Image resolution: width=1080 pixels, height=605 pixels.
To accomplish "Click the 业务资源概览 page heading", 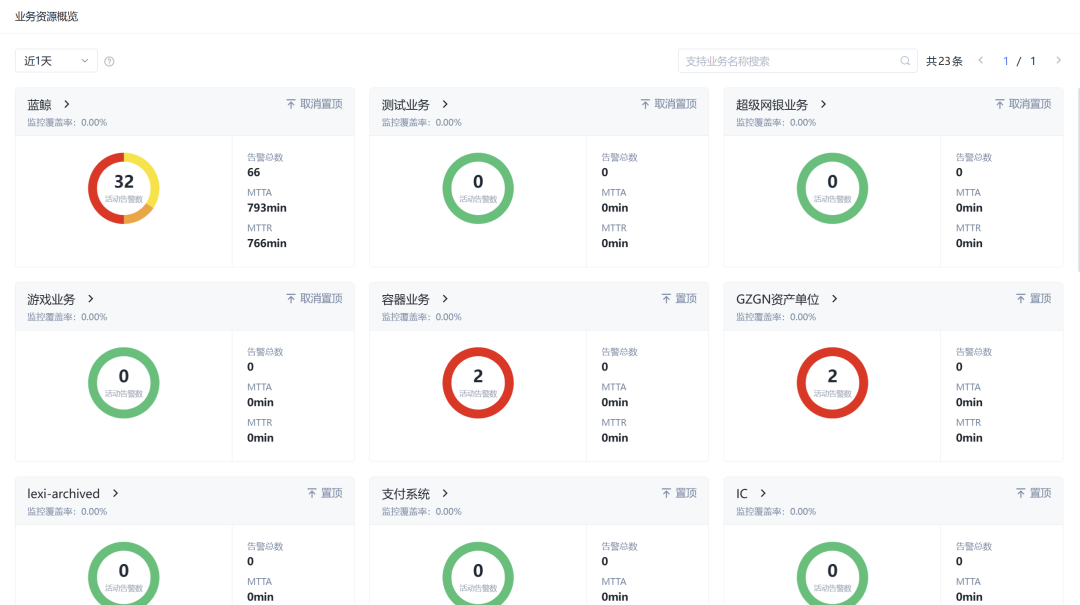I will 47,17.
